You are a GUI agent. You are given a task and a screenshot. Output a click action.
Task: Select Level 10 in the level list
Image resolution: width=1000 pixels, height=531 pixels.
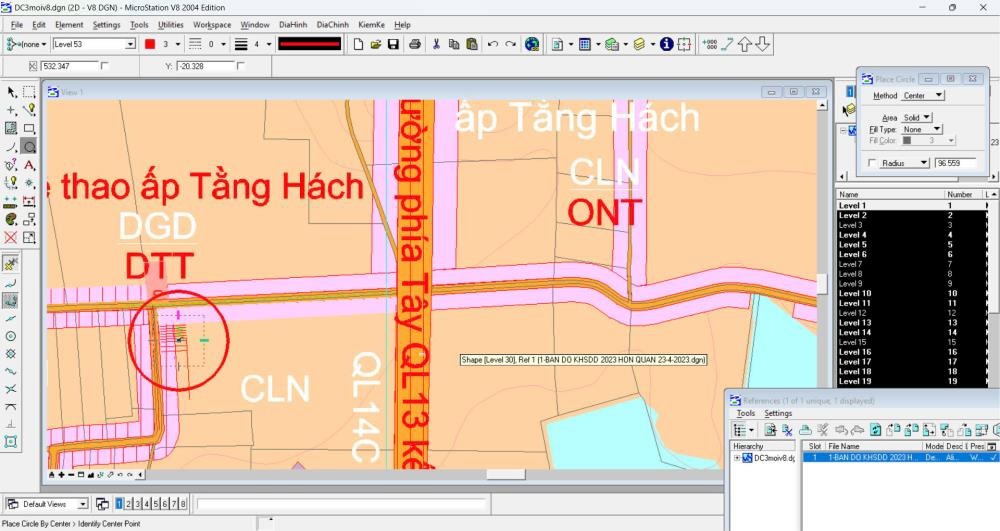tap(911, 293)
